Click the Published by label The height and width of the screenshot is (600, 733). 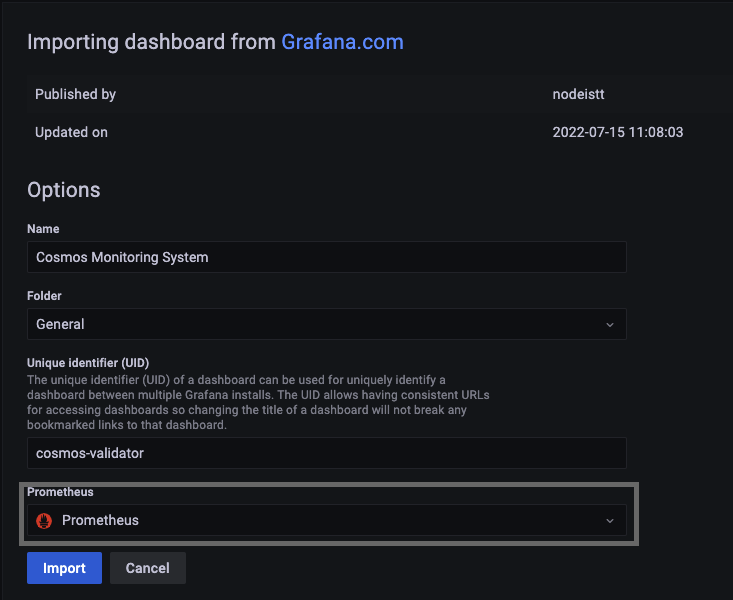point(75,94)
